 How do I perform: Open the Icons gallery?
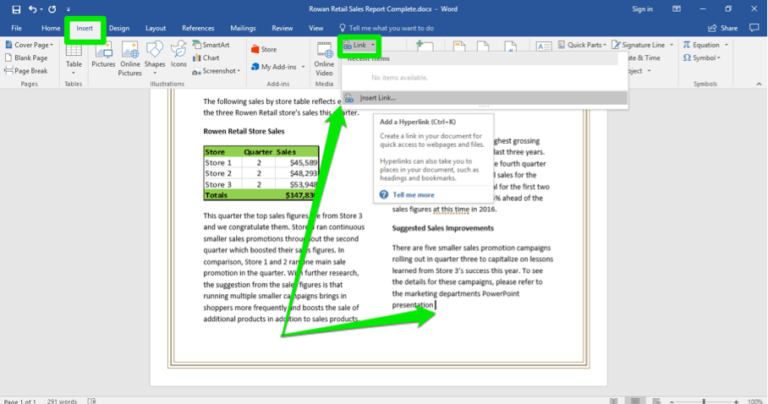[x=178, y=54]
